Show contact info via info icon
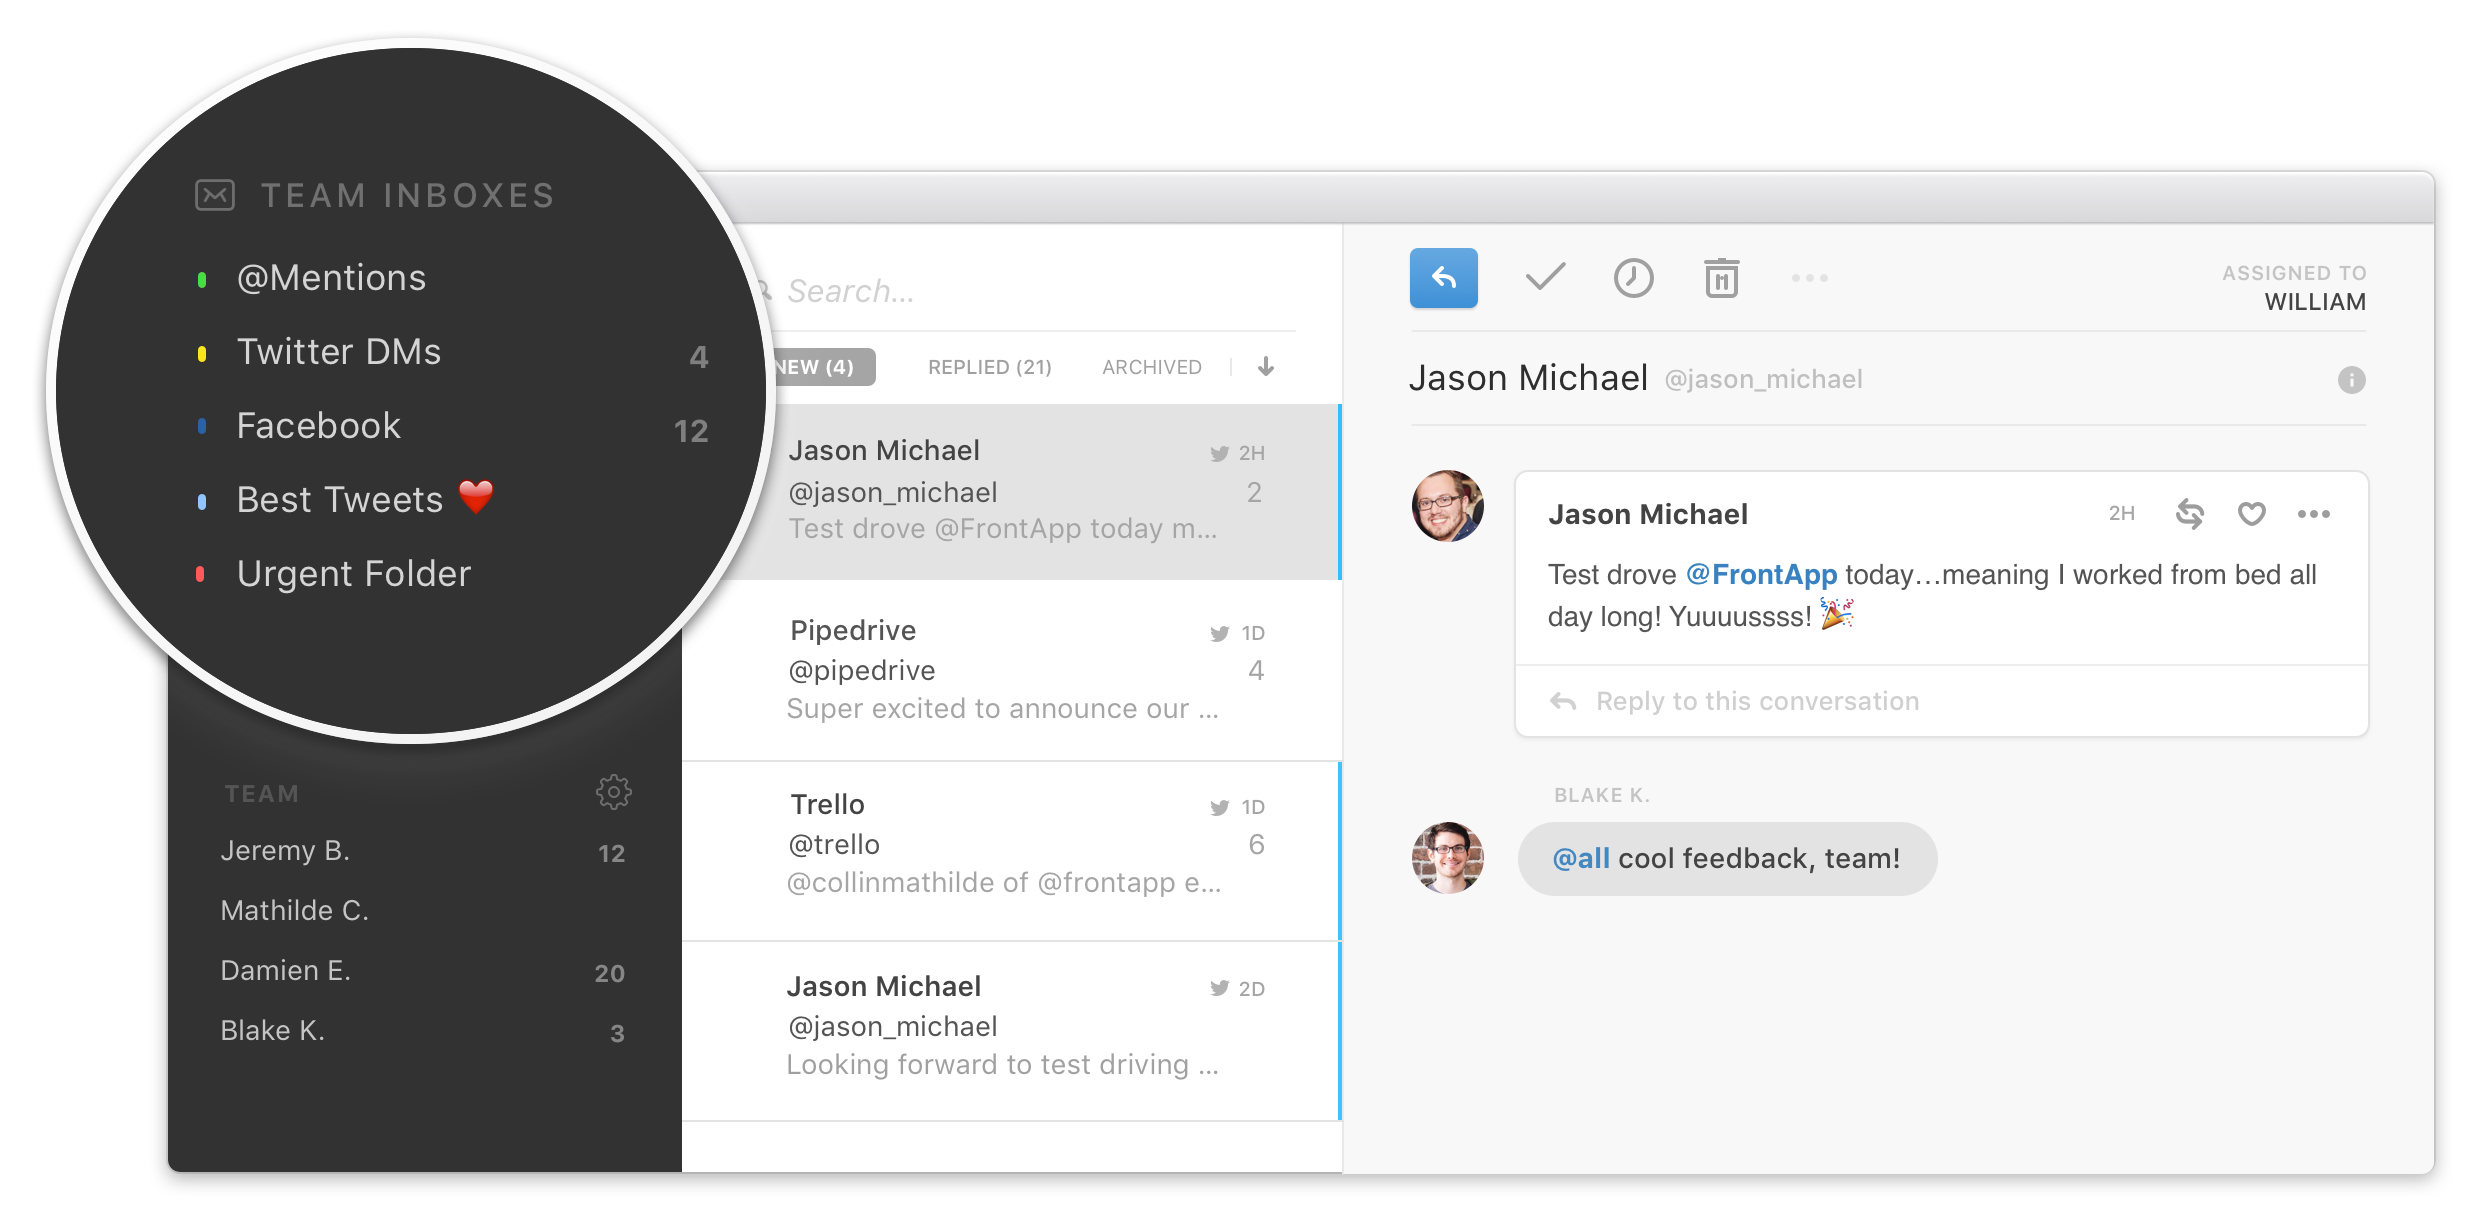The height and width of the screenshot is (1216, 2480). click(x=2351, y=380)
